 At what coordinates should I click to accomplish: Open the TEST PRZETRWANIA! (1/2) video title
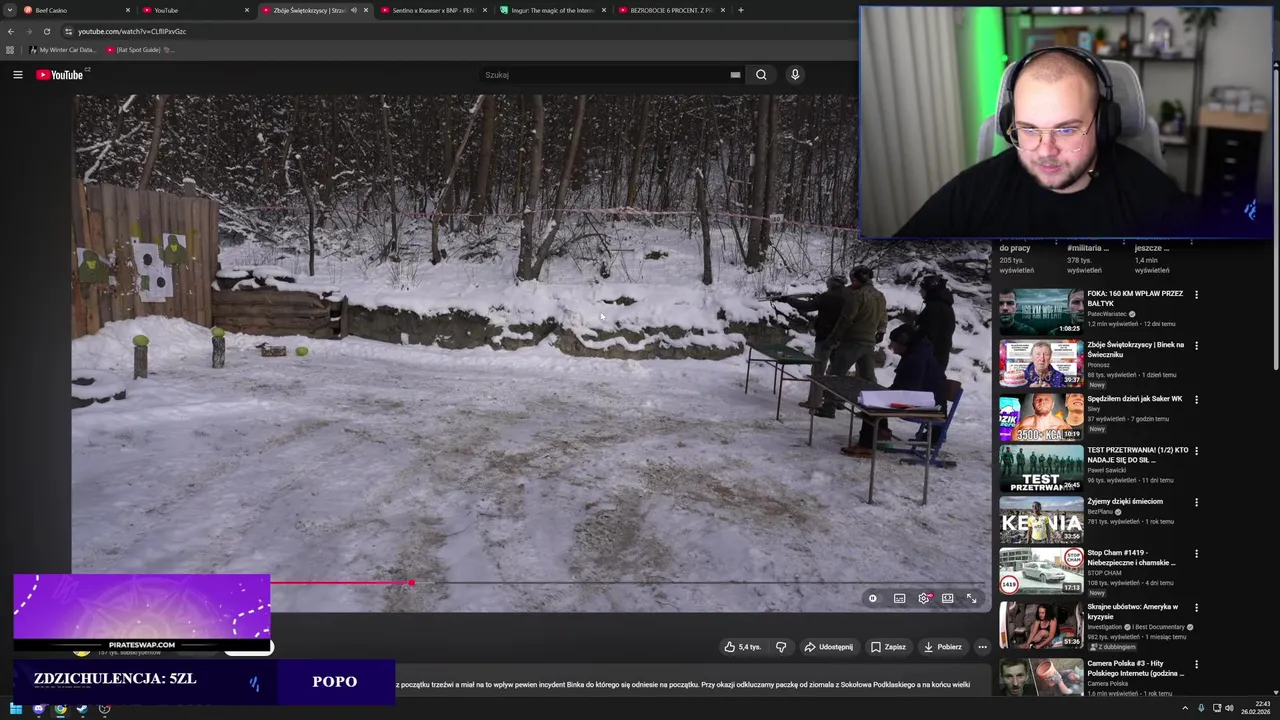tap(1138, 454)
